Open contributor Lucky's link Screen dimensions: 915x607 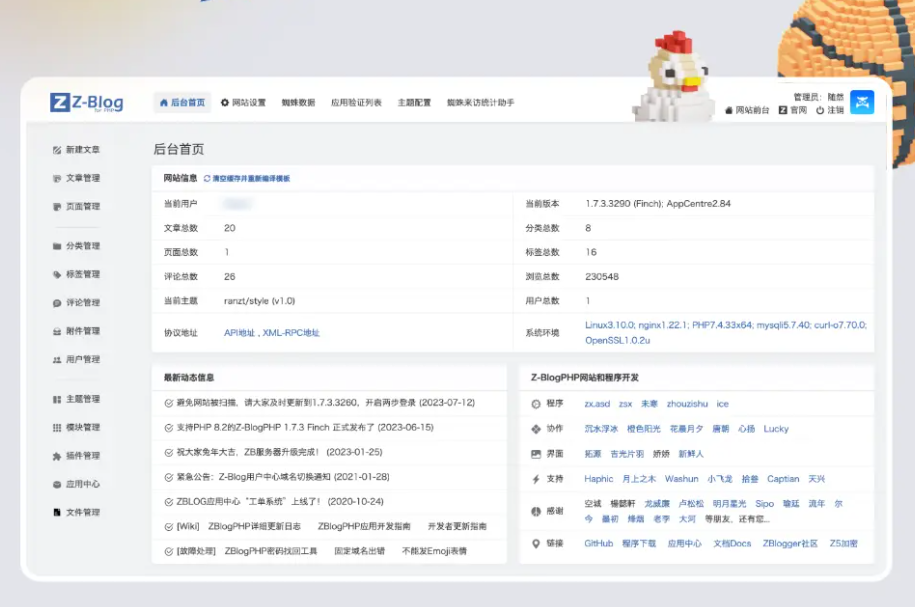pyautogui.click(x=776, y=429)
